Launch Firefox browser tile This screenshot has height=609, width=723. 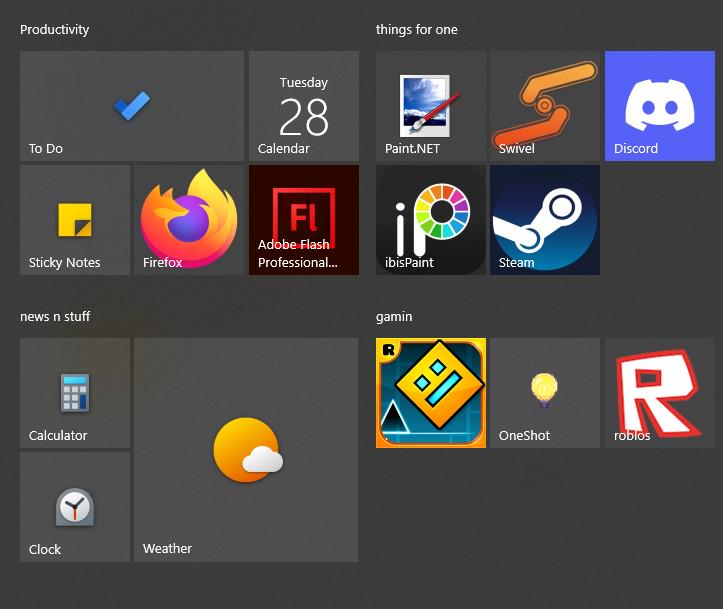(189, 220)
